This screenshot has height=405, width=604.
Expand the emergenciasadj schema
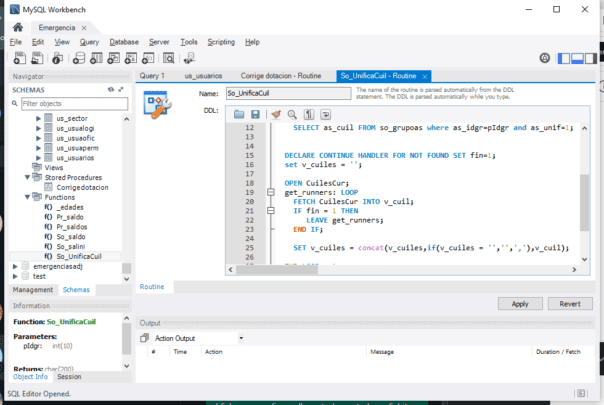14,266
